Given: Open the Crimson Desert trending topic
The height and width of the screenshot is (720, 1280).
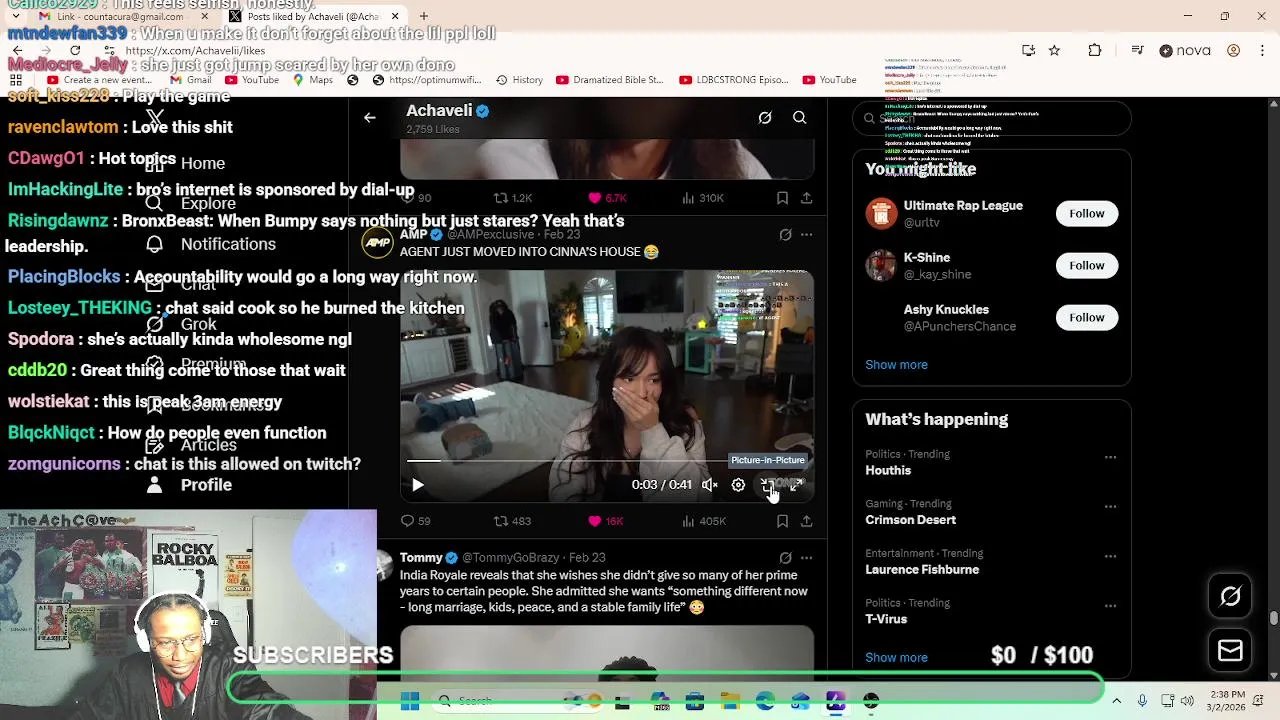Looking at the screenshot, I should tap(910, 520).
